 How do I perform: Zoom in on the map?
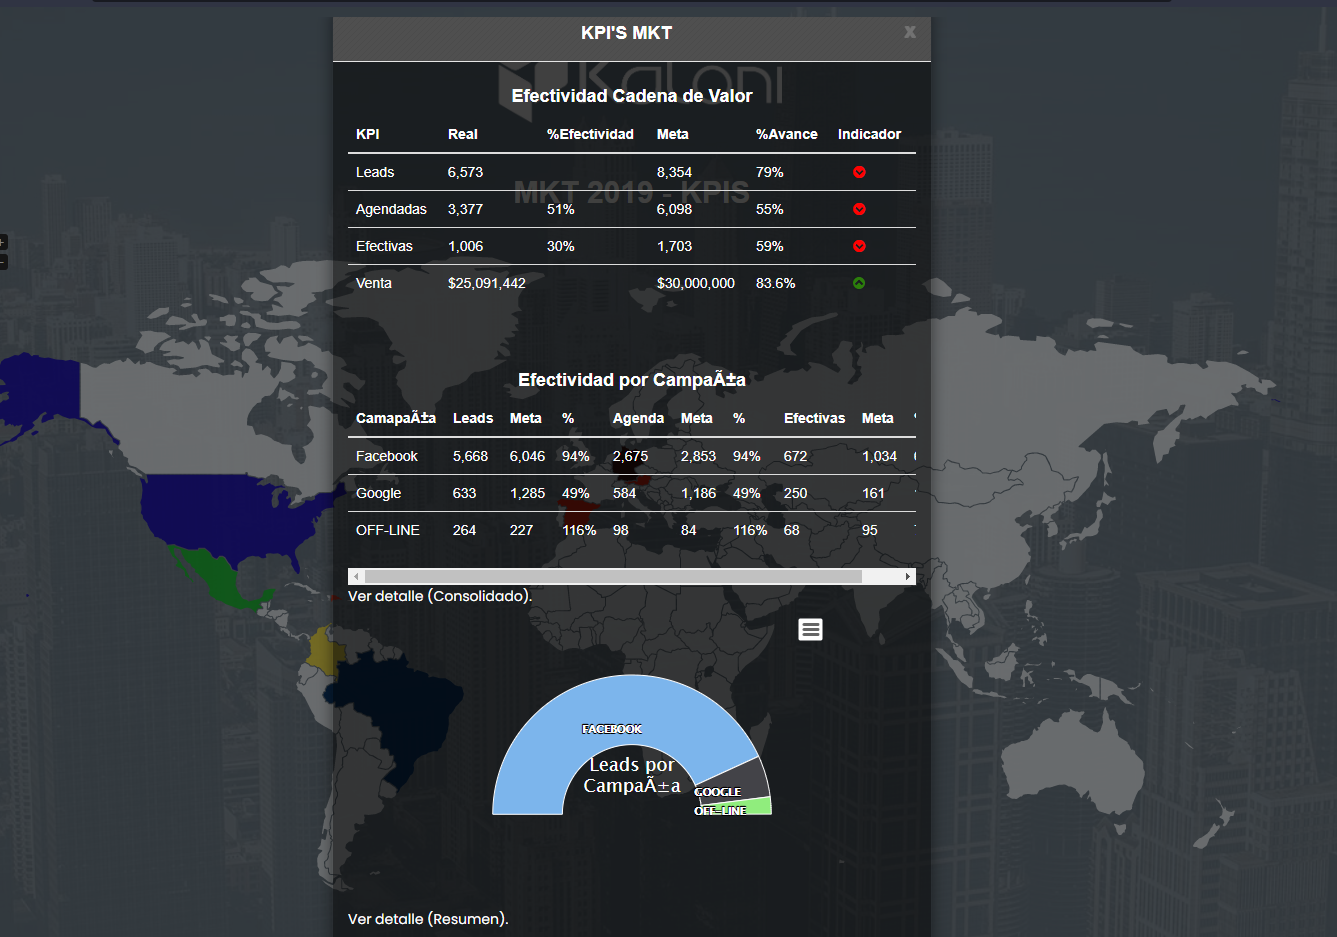pyautogui.click(x=3, y=242)
